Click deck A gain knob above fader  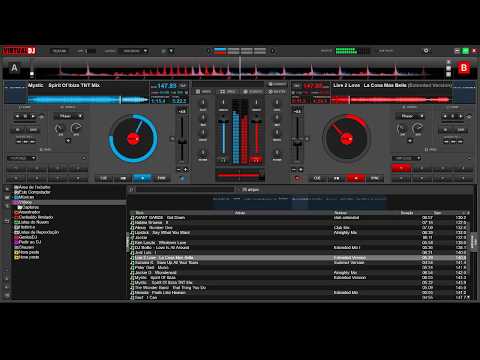(x=223, y=103)
